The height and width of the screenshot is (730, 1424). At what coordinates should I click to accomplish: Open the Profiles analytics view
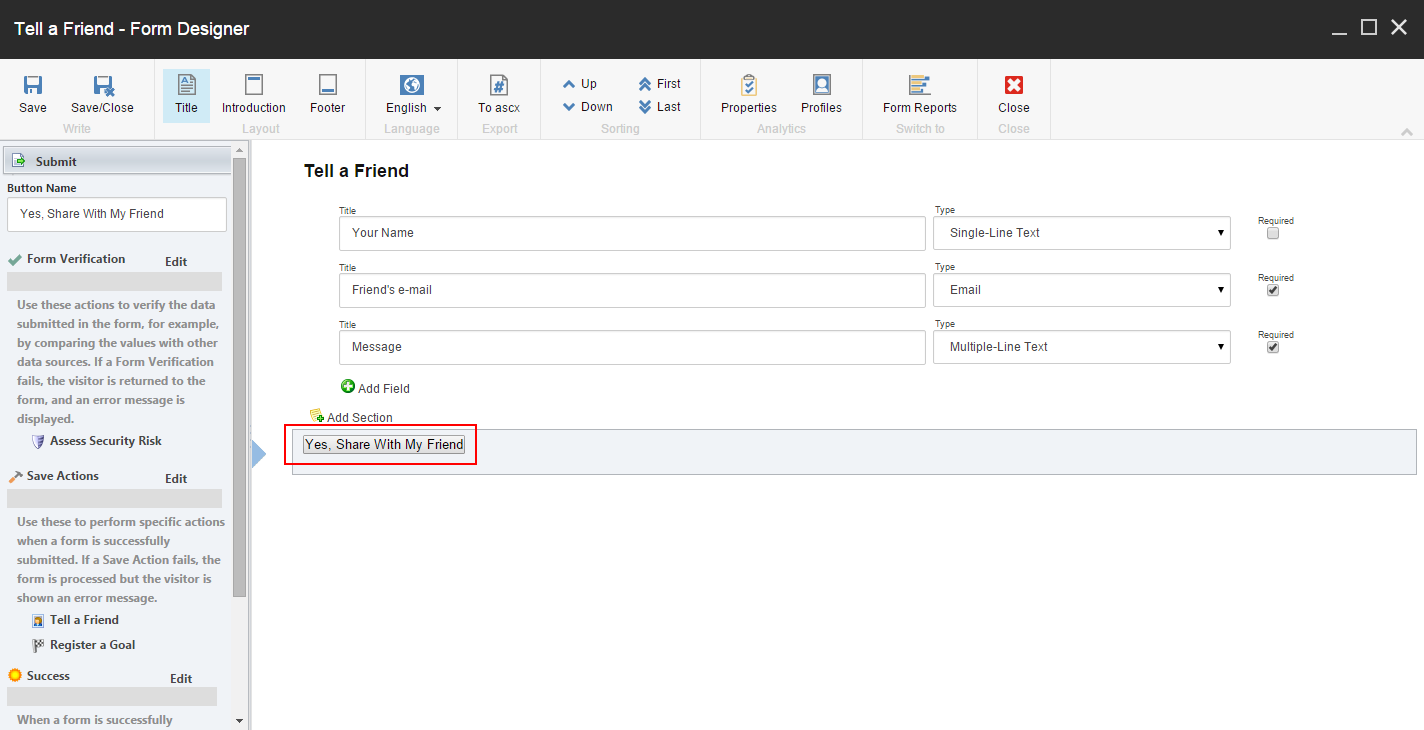click(x=820, y=95)
